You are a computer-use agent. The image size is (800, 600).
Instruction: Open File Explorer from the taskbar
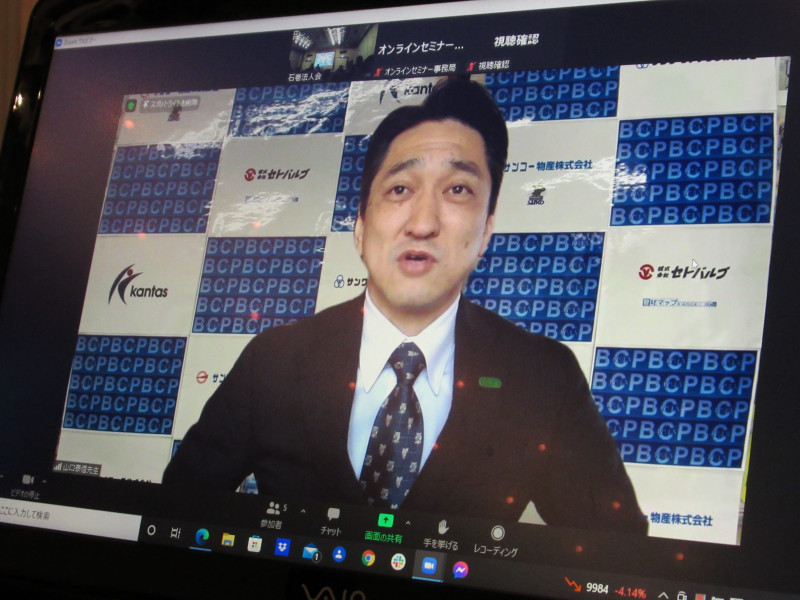(228, 540)
